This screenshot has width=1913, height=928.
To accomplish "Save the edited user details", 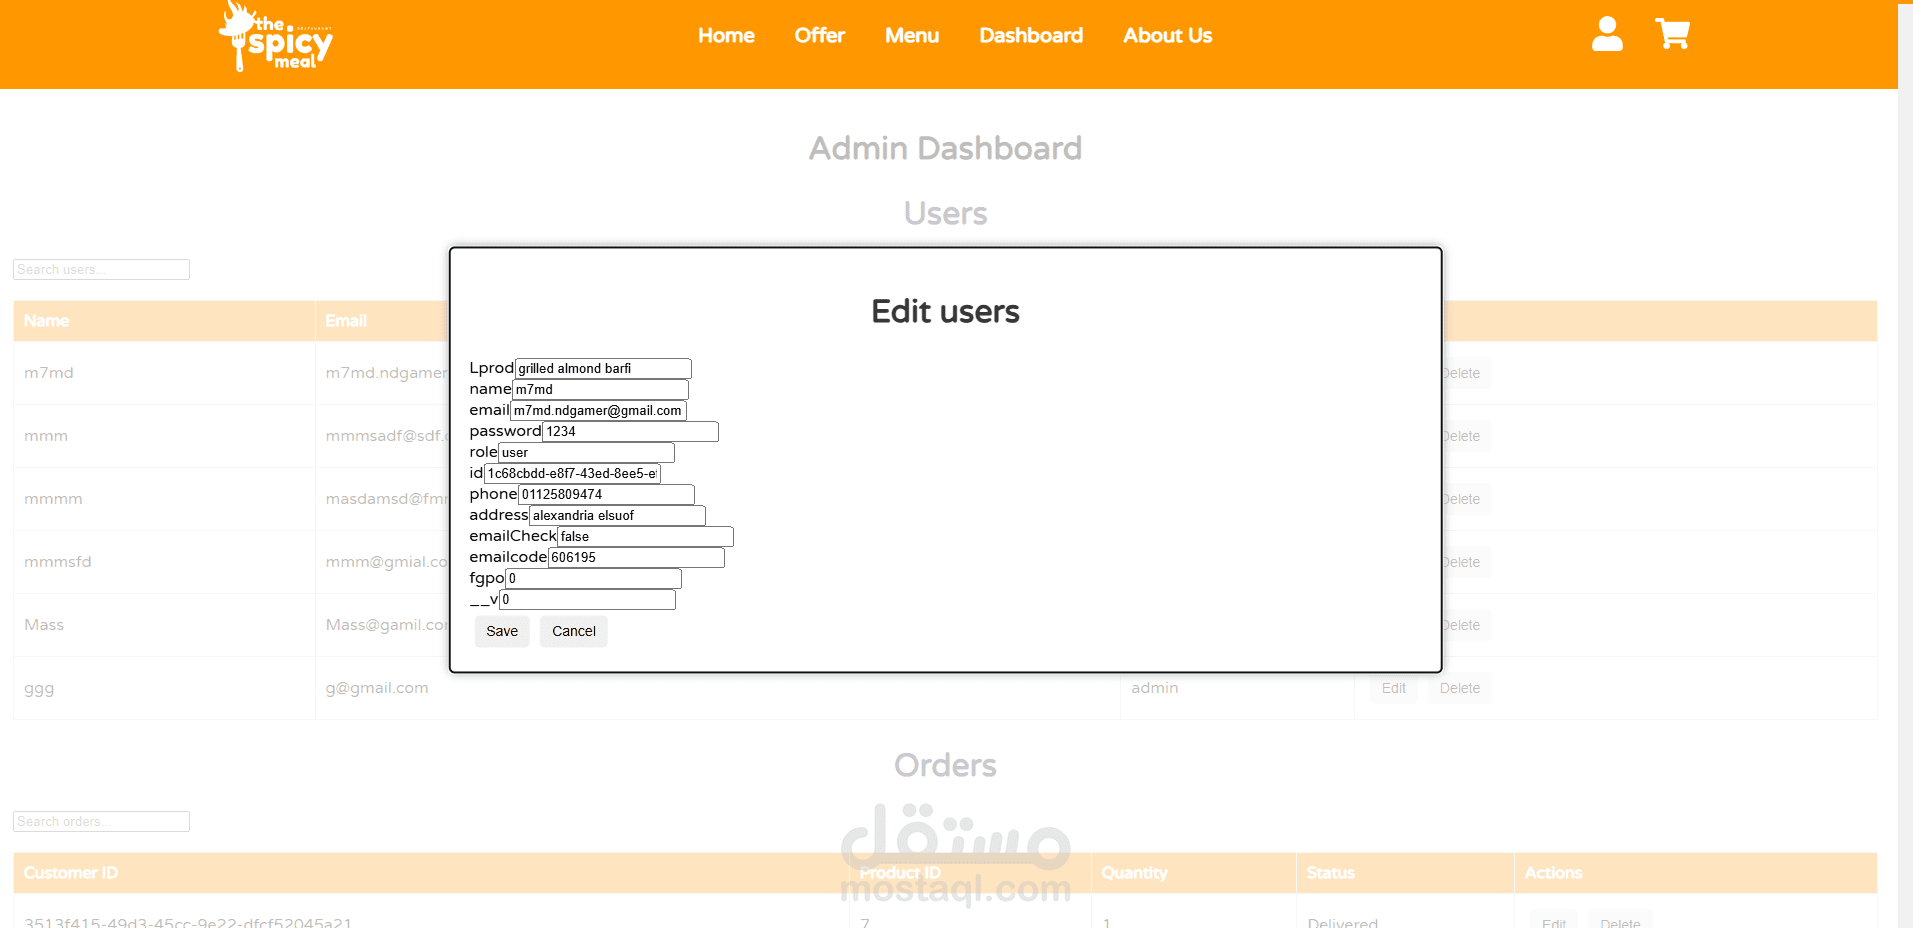I will (x=502, y=631).
